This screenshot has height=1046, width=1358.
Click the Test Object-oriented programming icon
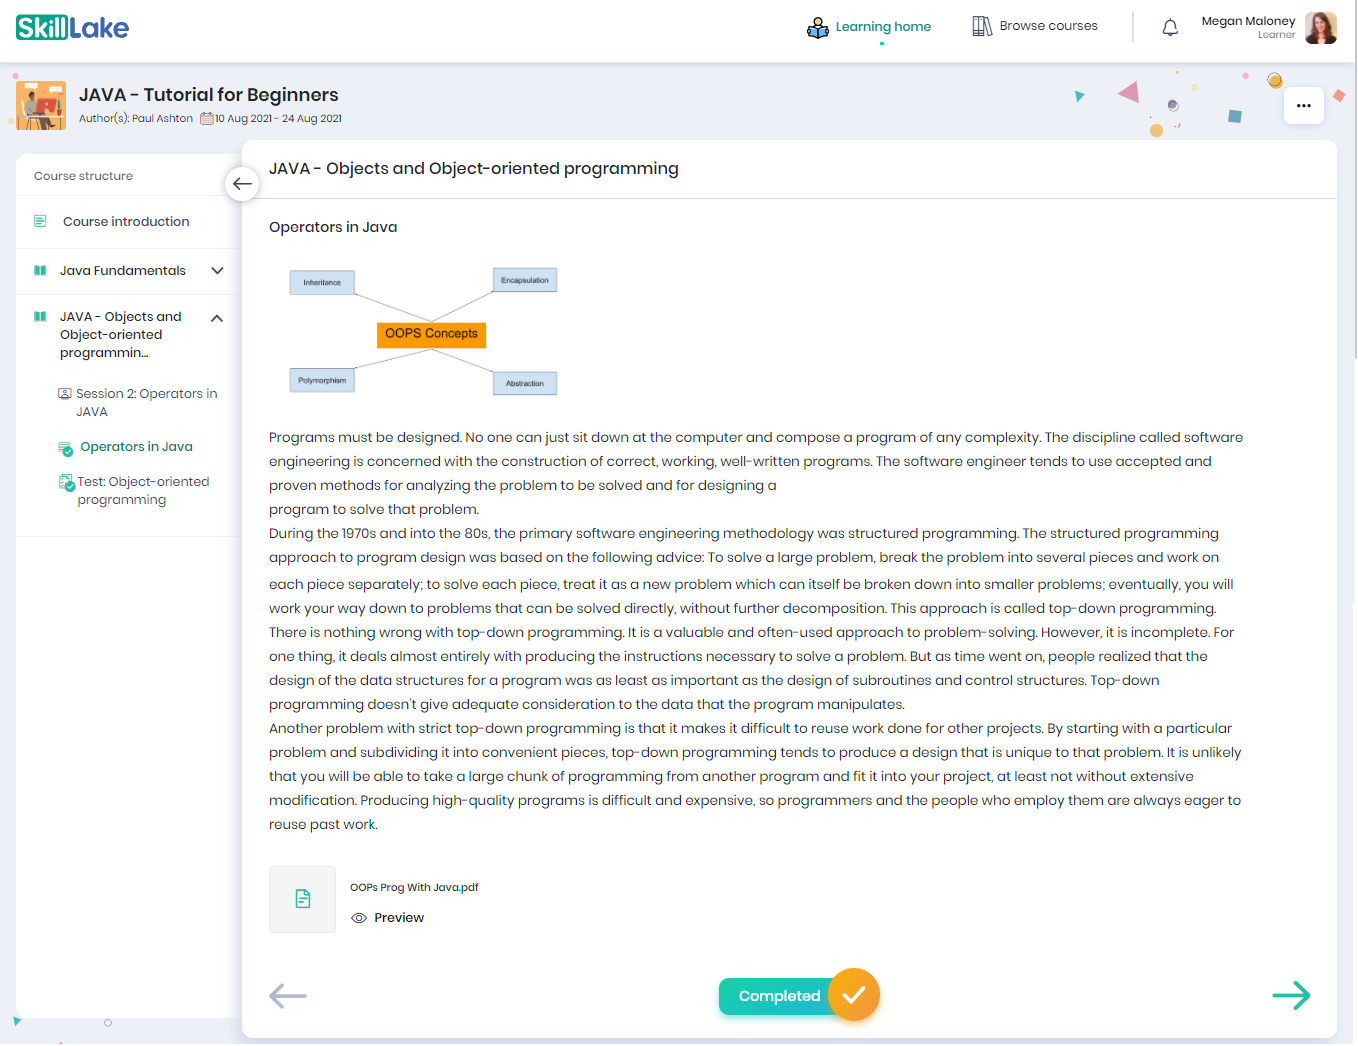point(66,483)
